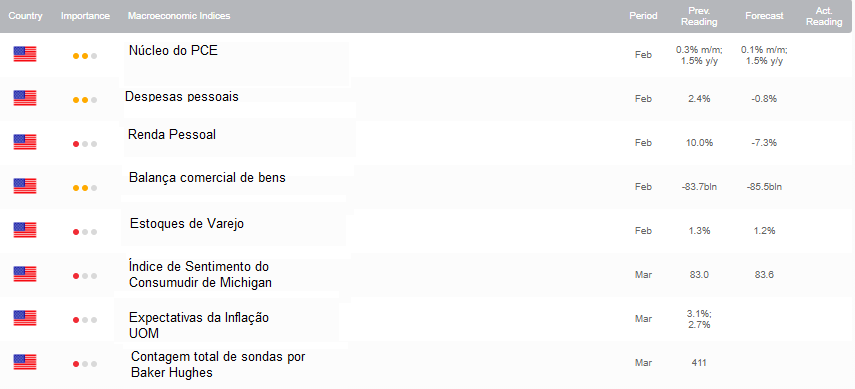
Task: Click the flag icon for Estoques de Varejo
Action: coord(25,230)
